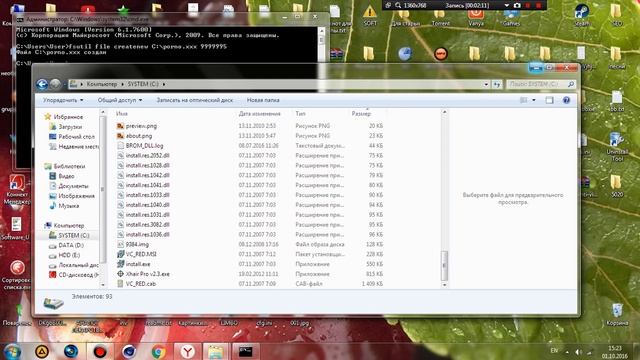Open the Uninstall Tool desktop icon
Viewport: 640px width, 360px height.
point(617,147)
